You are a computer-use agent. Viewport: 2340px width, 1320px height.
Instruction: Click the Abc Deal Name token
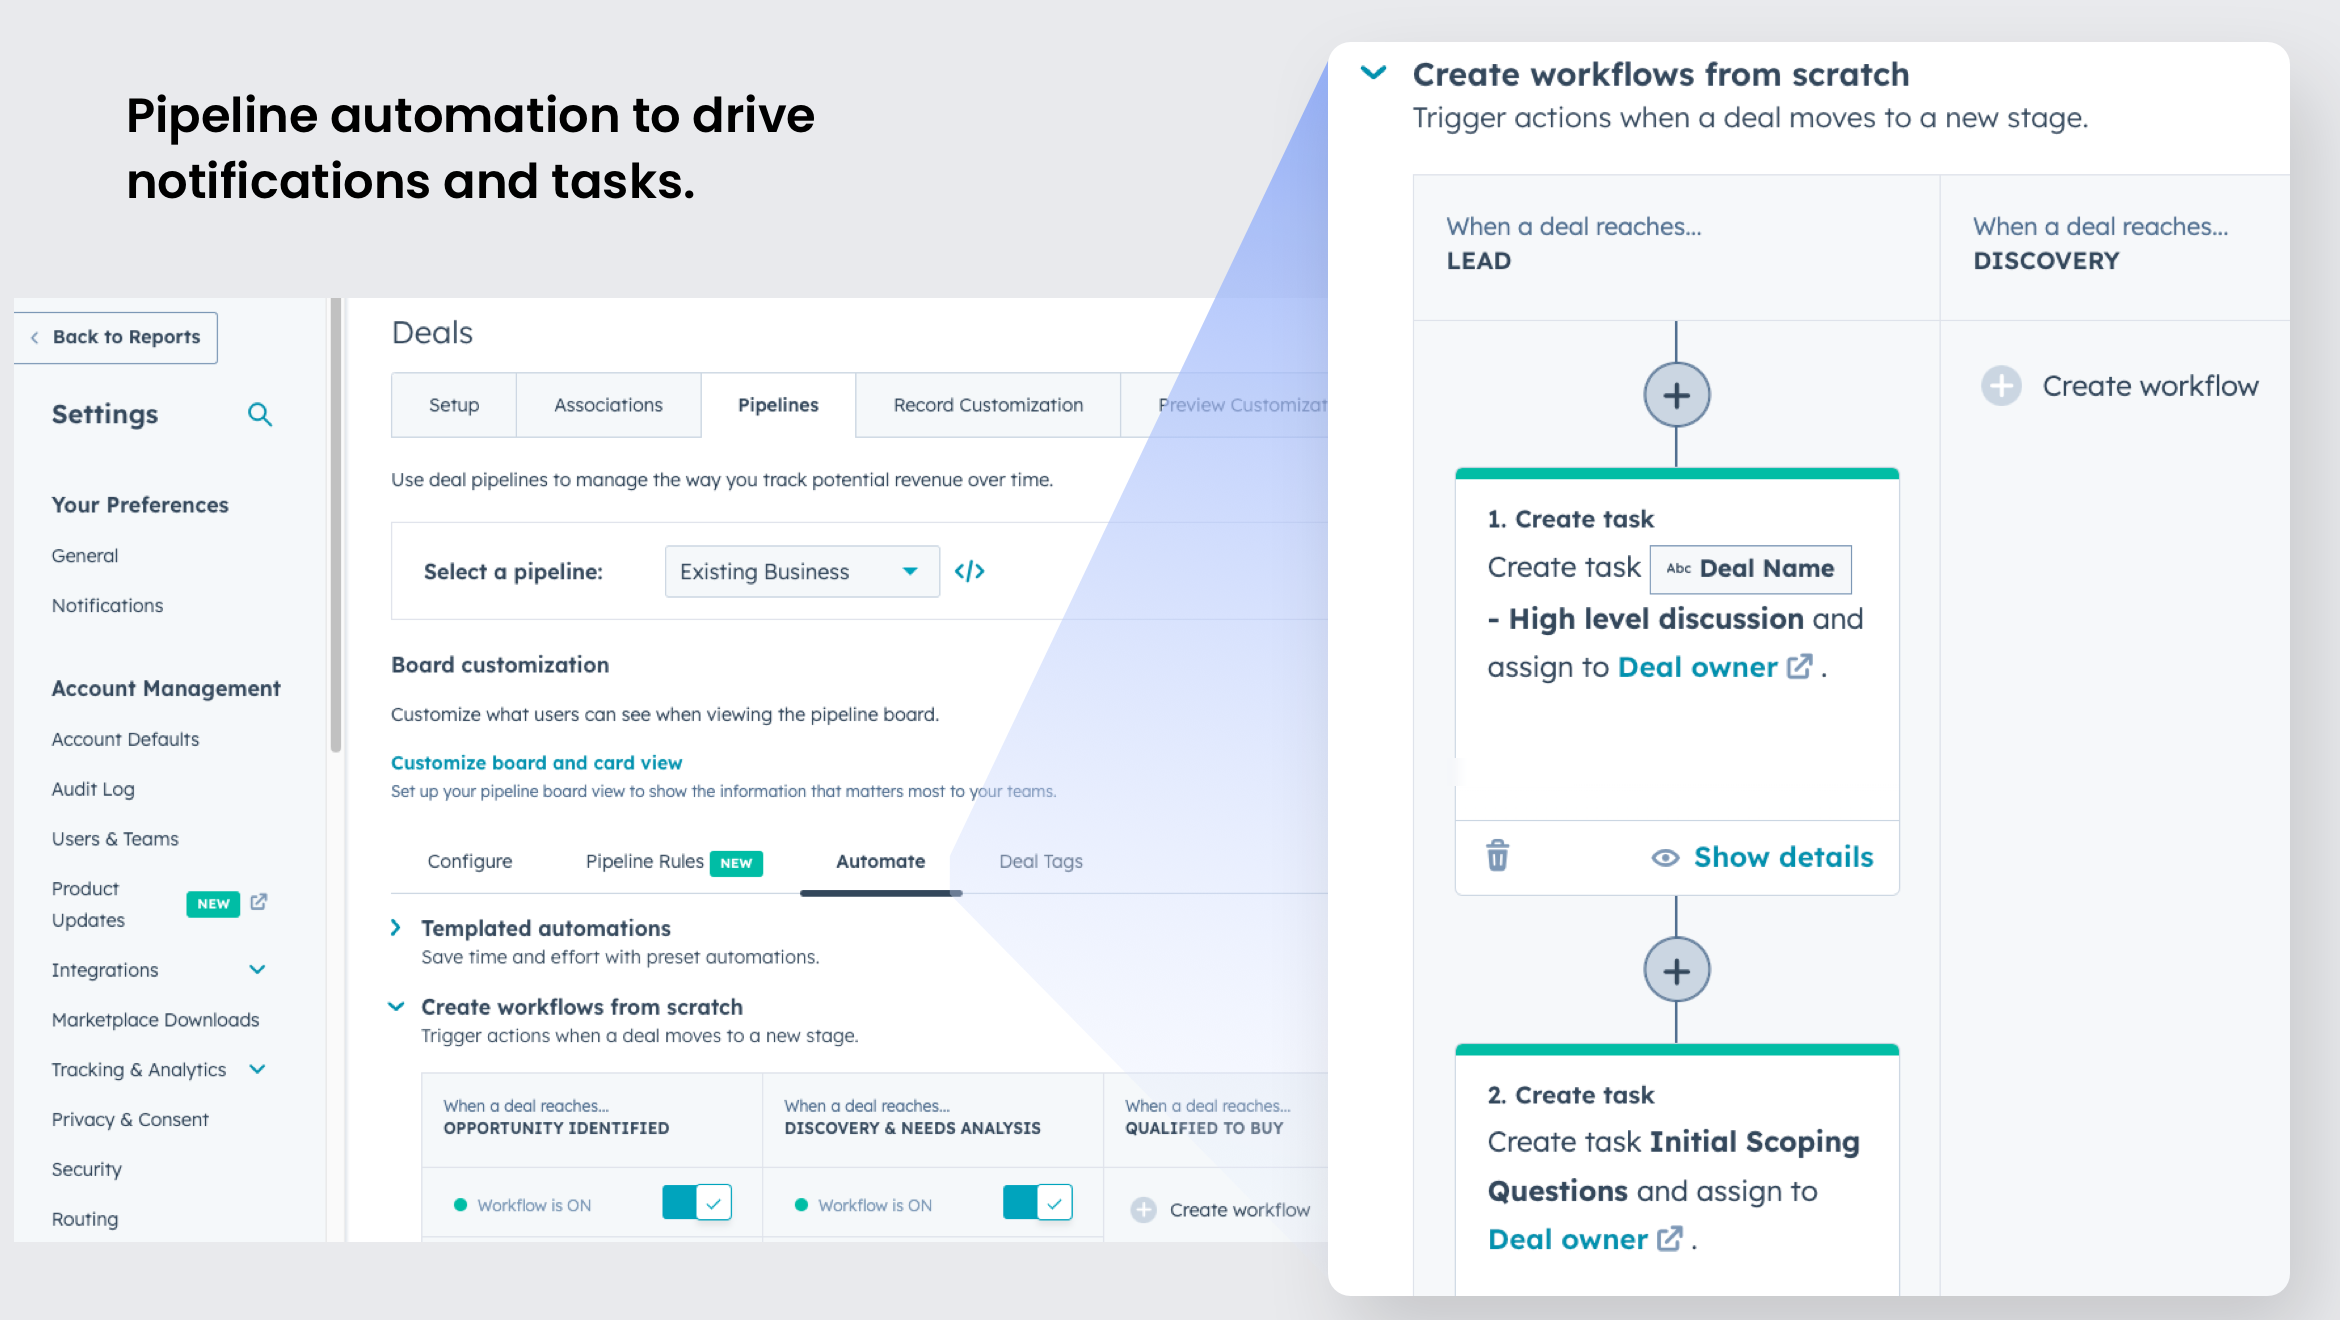pyautogui.click(x=1750, y=569)
